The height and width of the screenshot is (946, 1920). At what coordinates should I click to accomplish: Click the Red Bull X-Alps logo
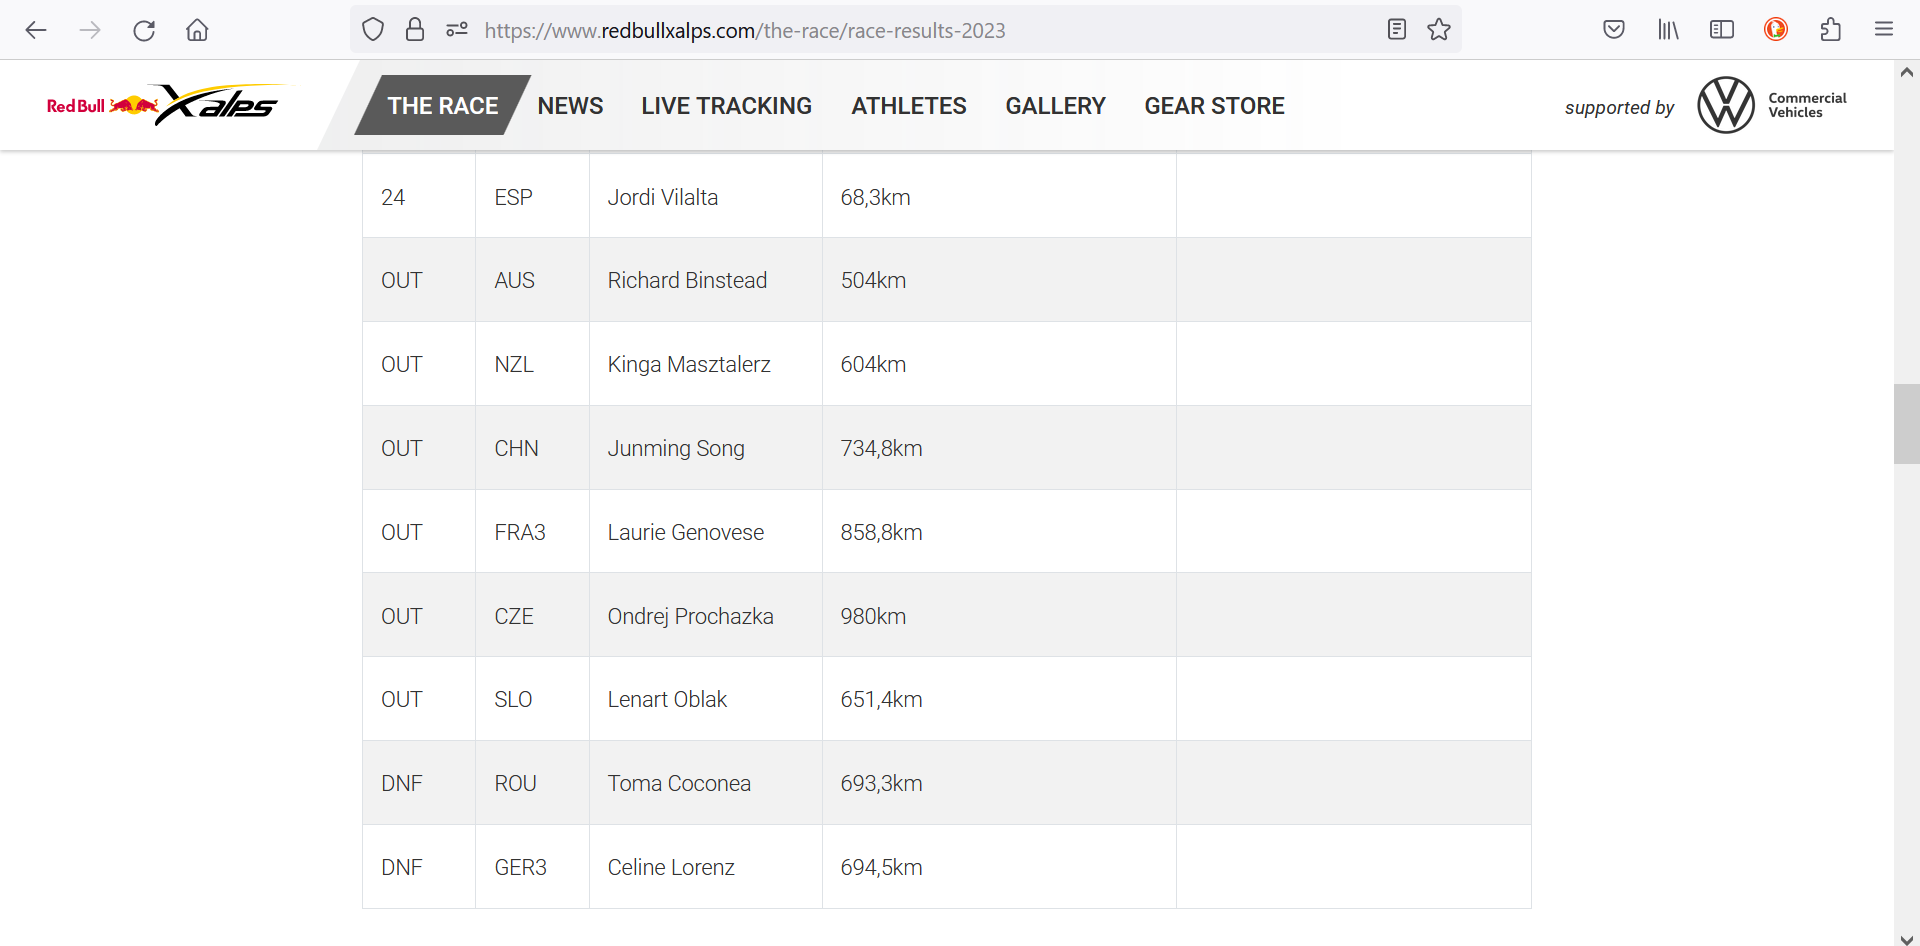[166, 105]
